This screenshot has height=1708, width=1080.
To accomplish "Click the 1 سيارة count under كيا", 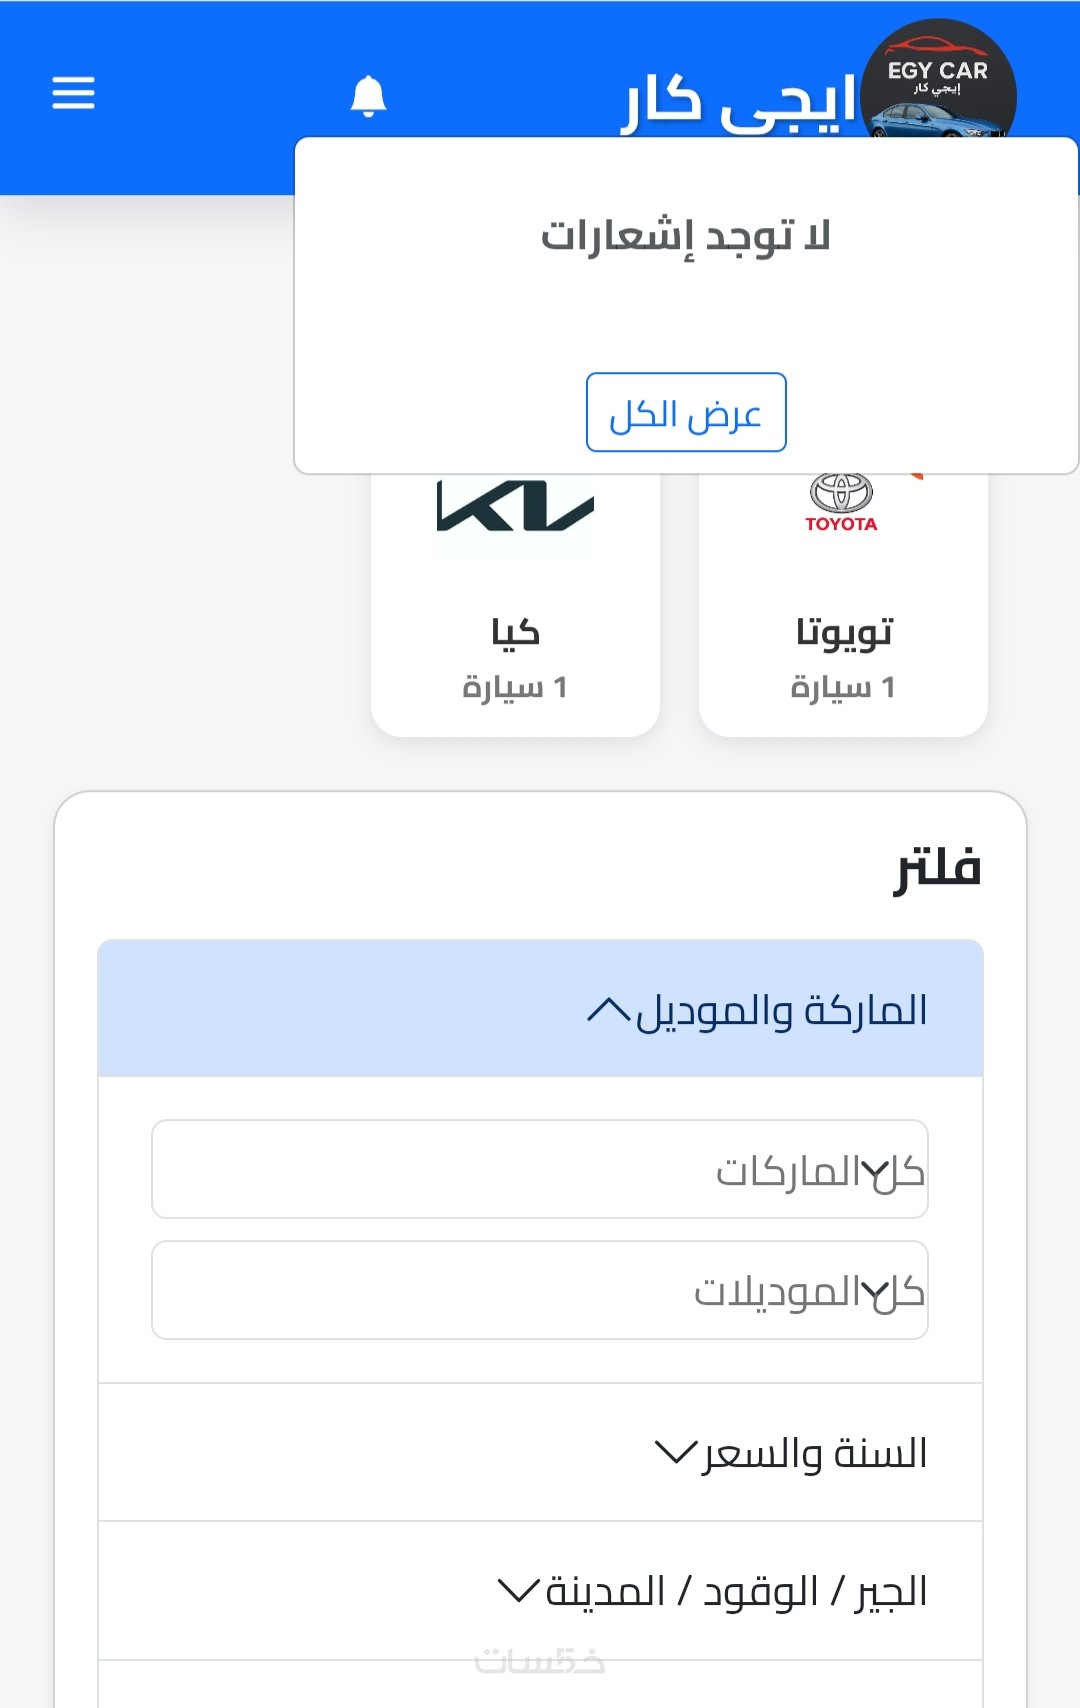I will click(515, 687).
